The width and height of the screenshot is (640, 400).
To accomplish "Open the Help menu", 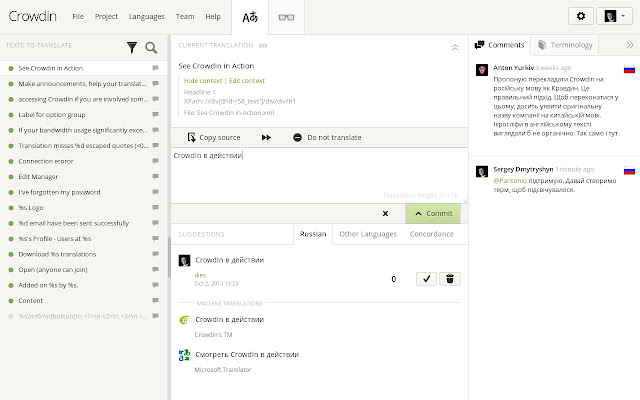I will (213, 16).
